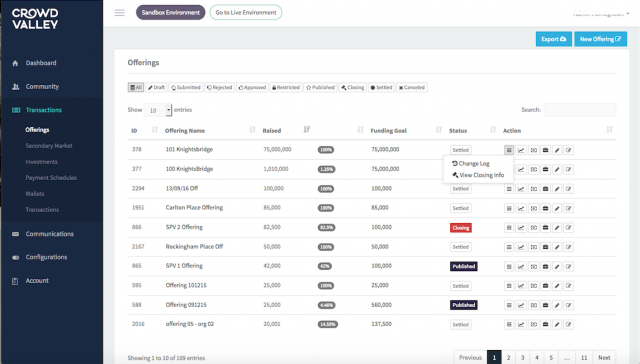Open the Show entries count dropdown
This screenshot has width=640, height=364.
158,110
